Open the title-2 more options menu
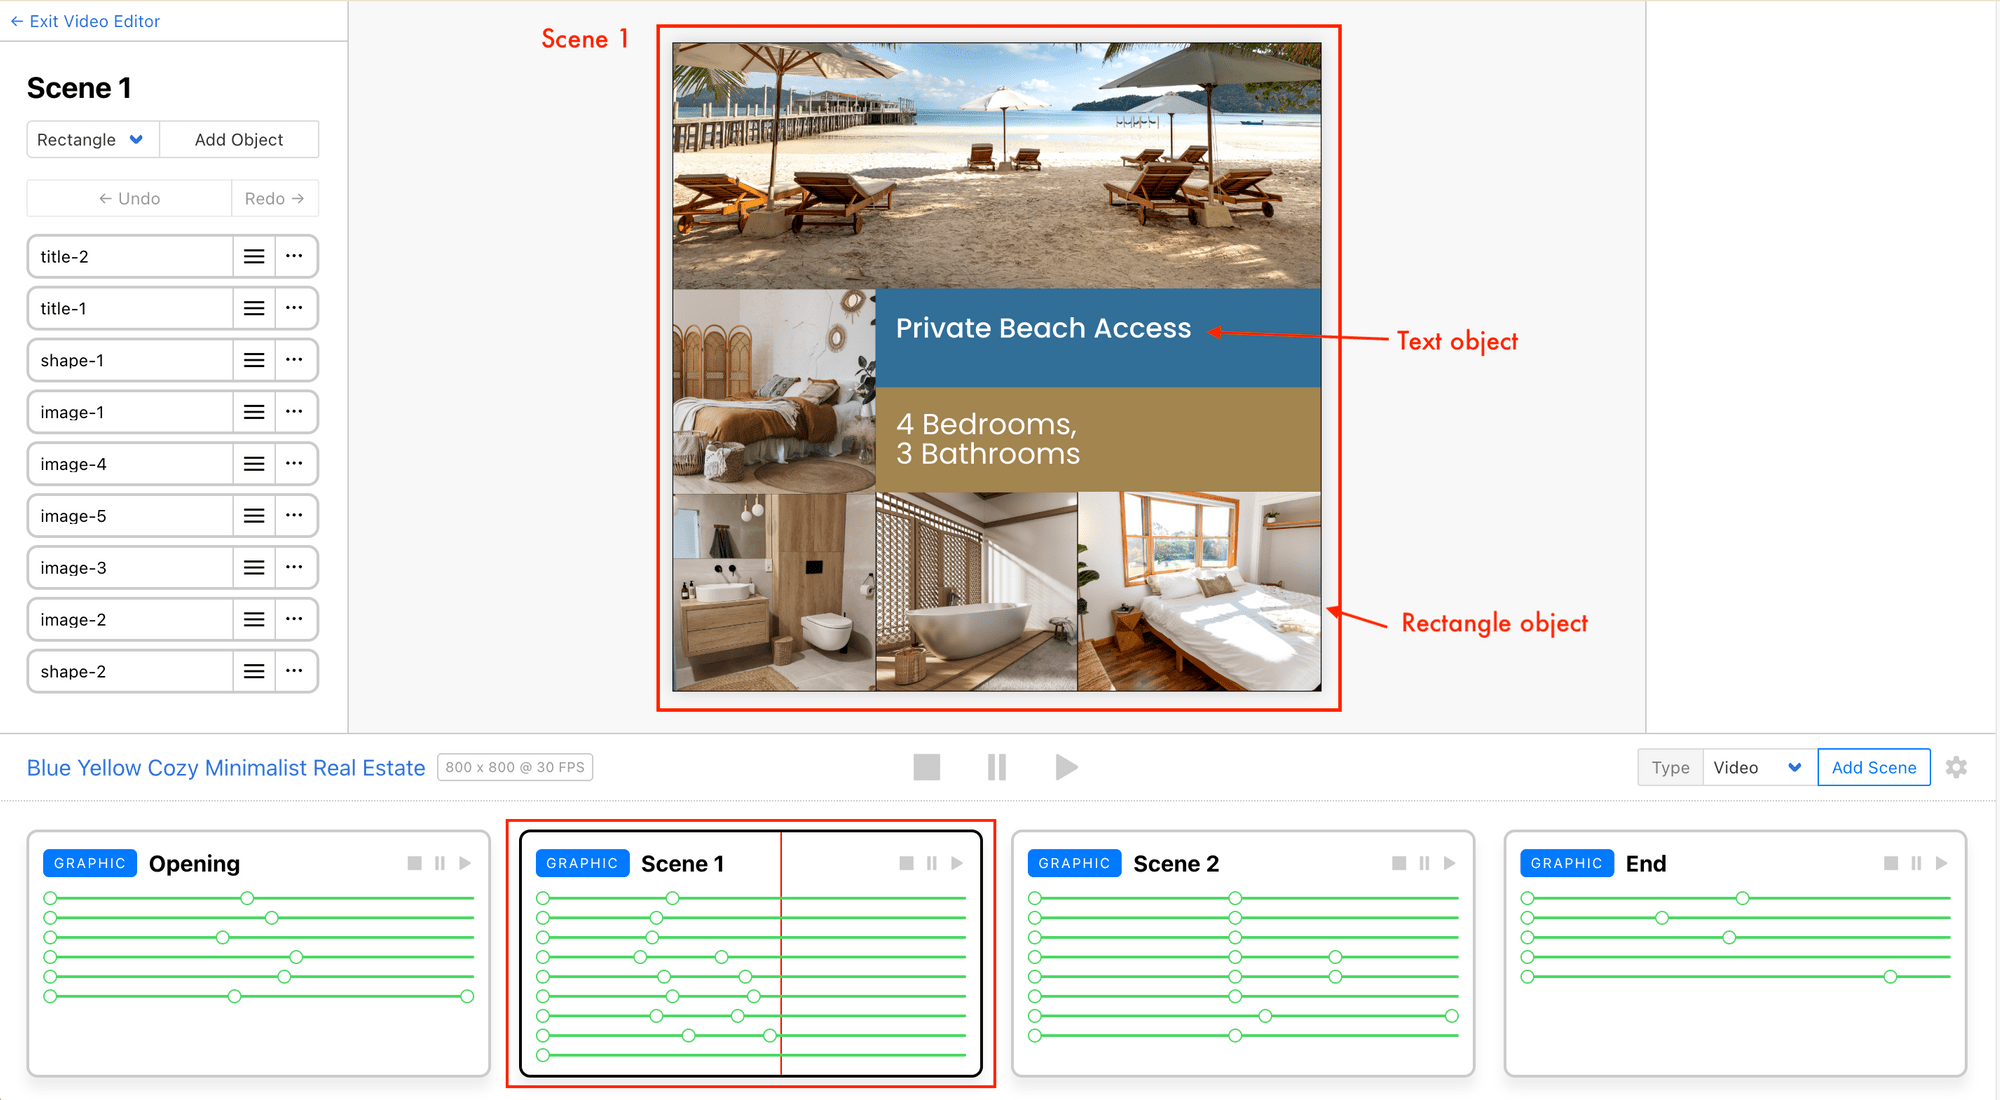Viewport: 2000px width, 1100px height. coord(294,257)
